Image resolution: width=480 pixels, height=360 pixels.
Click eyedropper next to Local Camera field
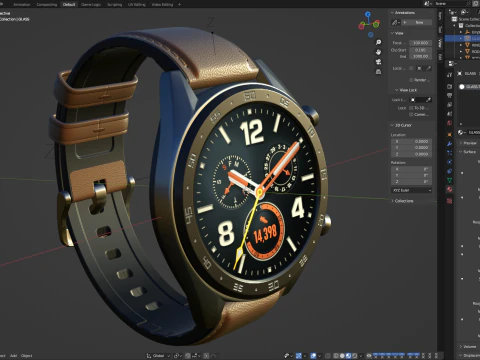[x=428, y=68]
